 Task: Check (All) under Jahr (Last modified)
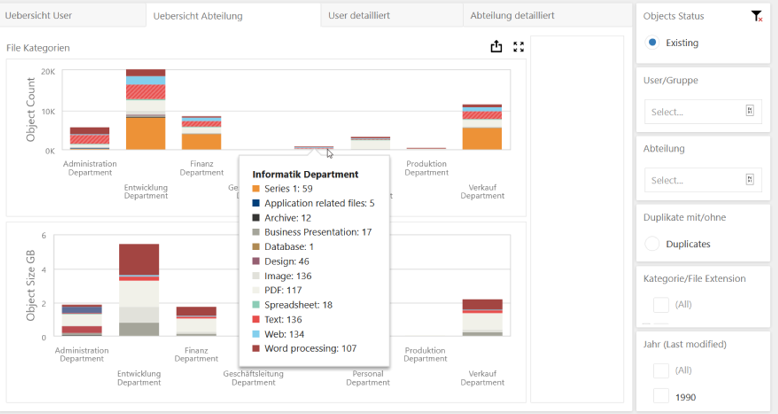coord(660,370)
